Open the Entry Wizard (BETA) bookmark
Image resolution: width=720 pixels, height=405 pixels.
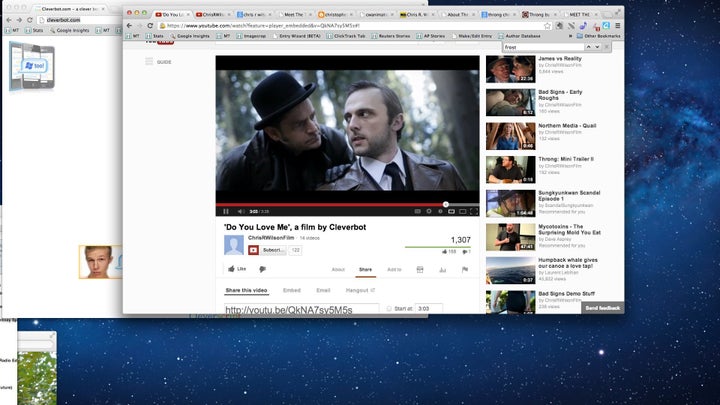pos(296,36)
